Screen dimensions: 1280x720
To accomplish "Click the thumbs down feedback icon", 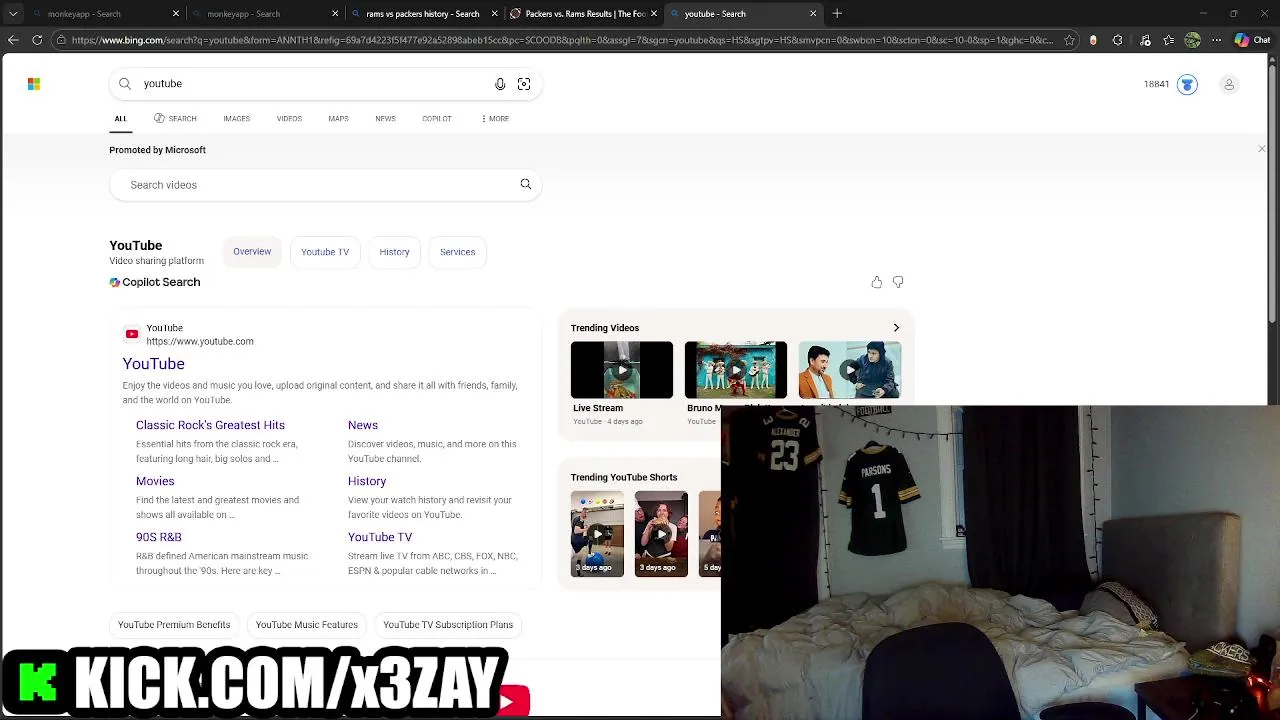I will pyautogui.click(x=898, y=282).
